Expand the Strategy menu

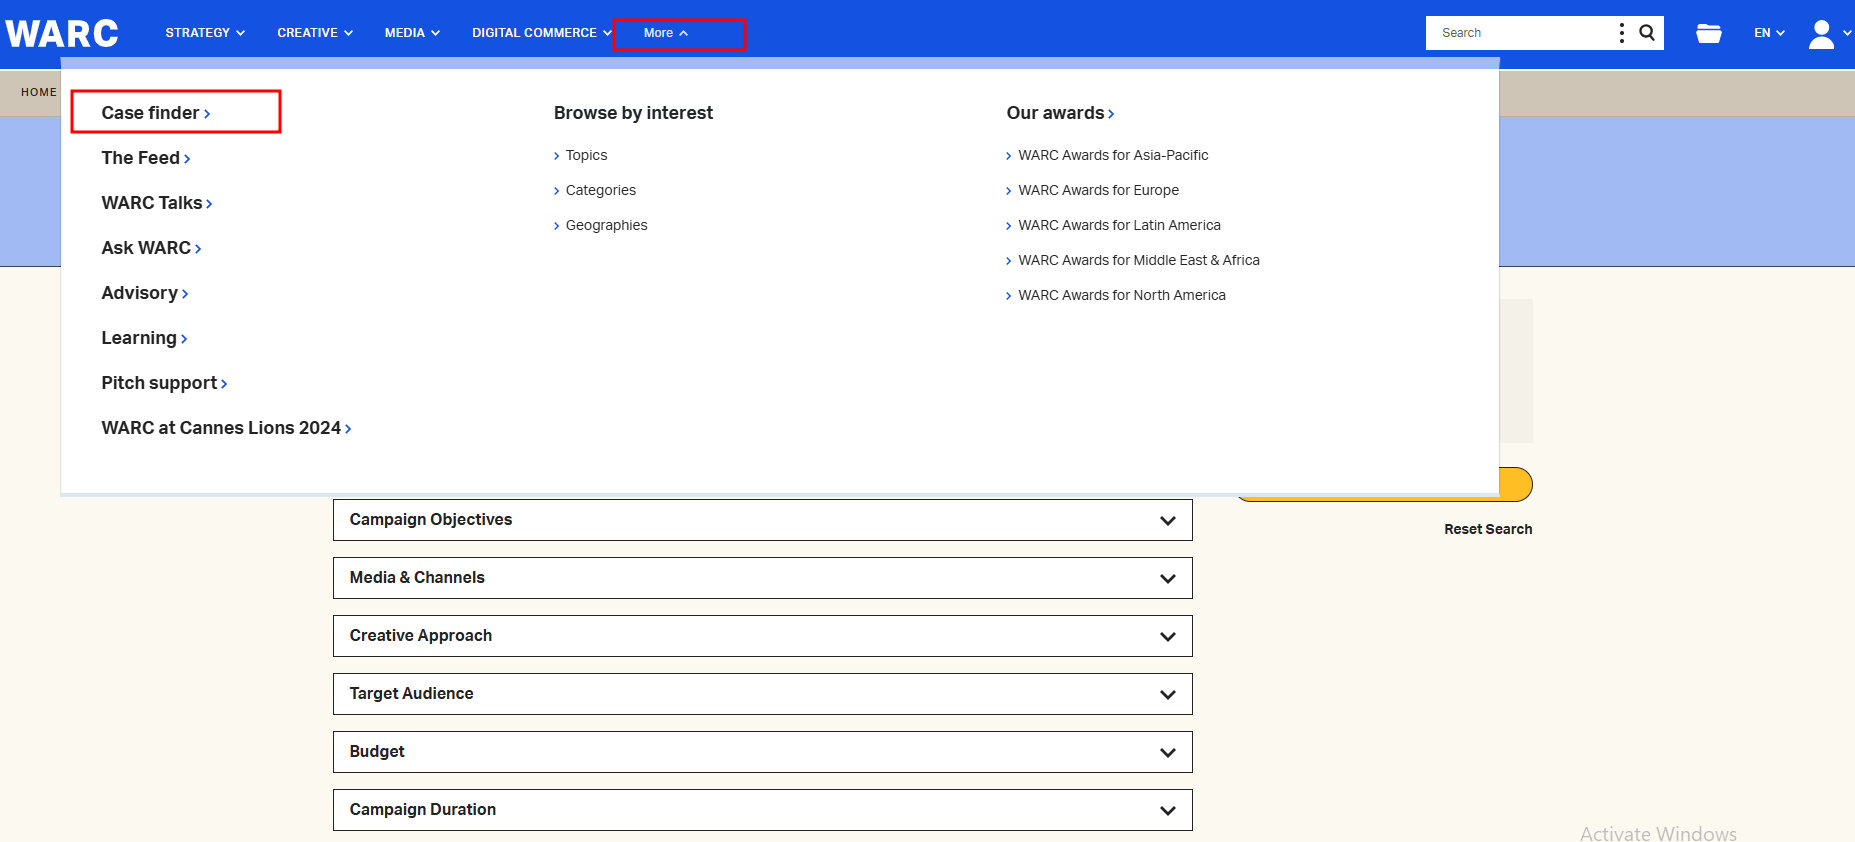pos(204,33)
